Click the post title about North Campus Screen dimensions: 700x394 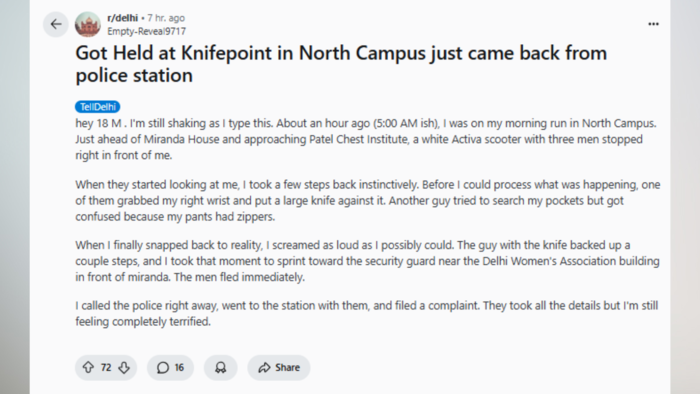(x=341, y=64)
